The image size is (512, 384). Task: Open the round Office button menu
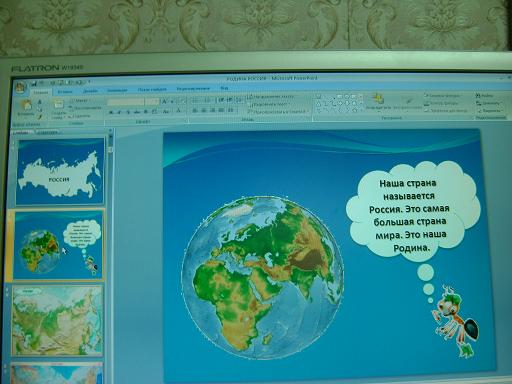pos(20,88)
